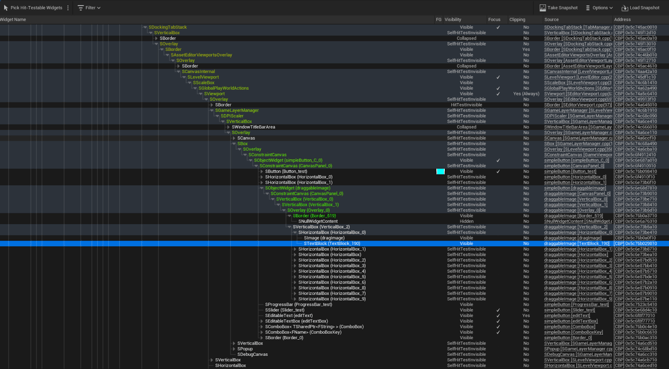Viewport: 669px width, 369px height.
Task: Open source link simpleButton [ComboBoxKey]
Action: pyautogui.click(x=574, y=332)
